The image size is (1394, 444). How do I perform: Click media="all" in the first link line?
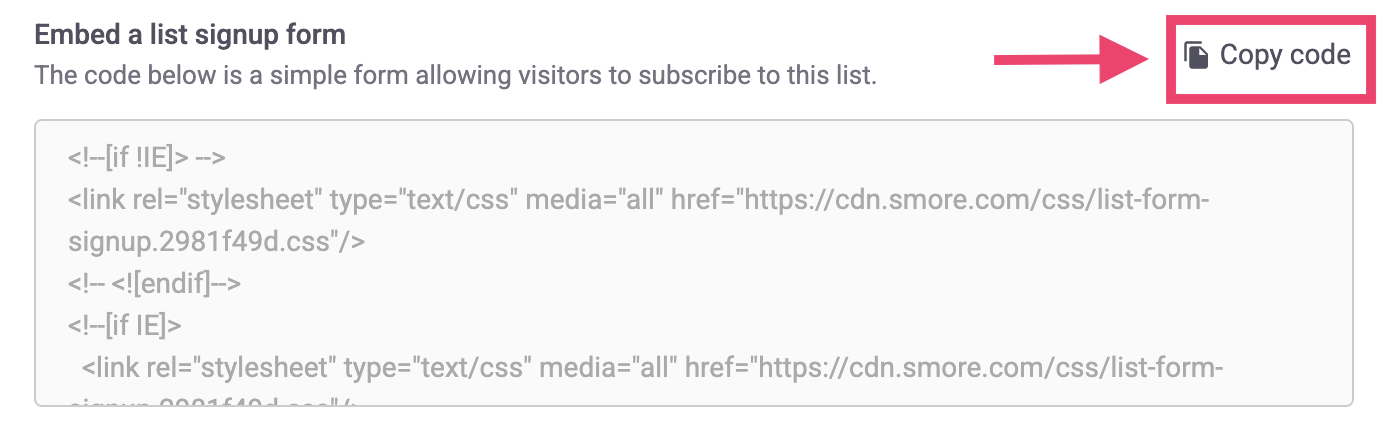(x=590, y=200)
